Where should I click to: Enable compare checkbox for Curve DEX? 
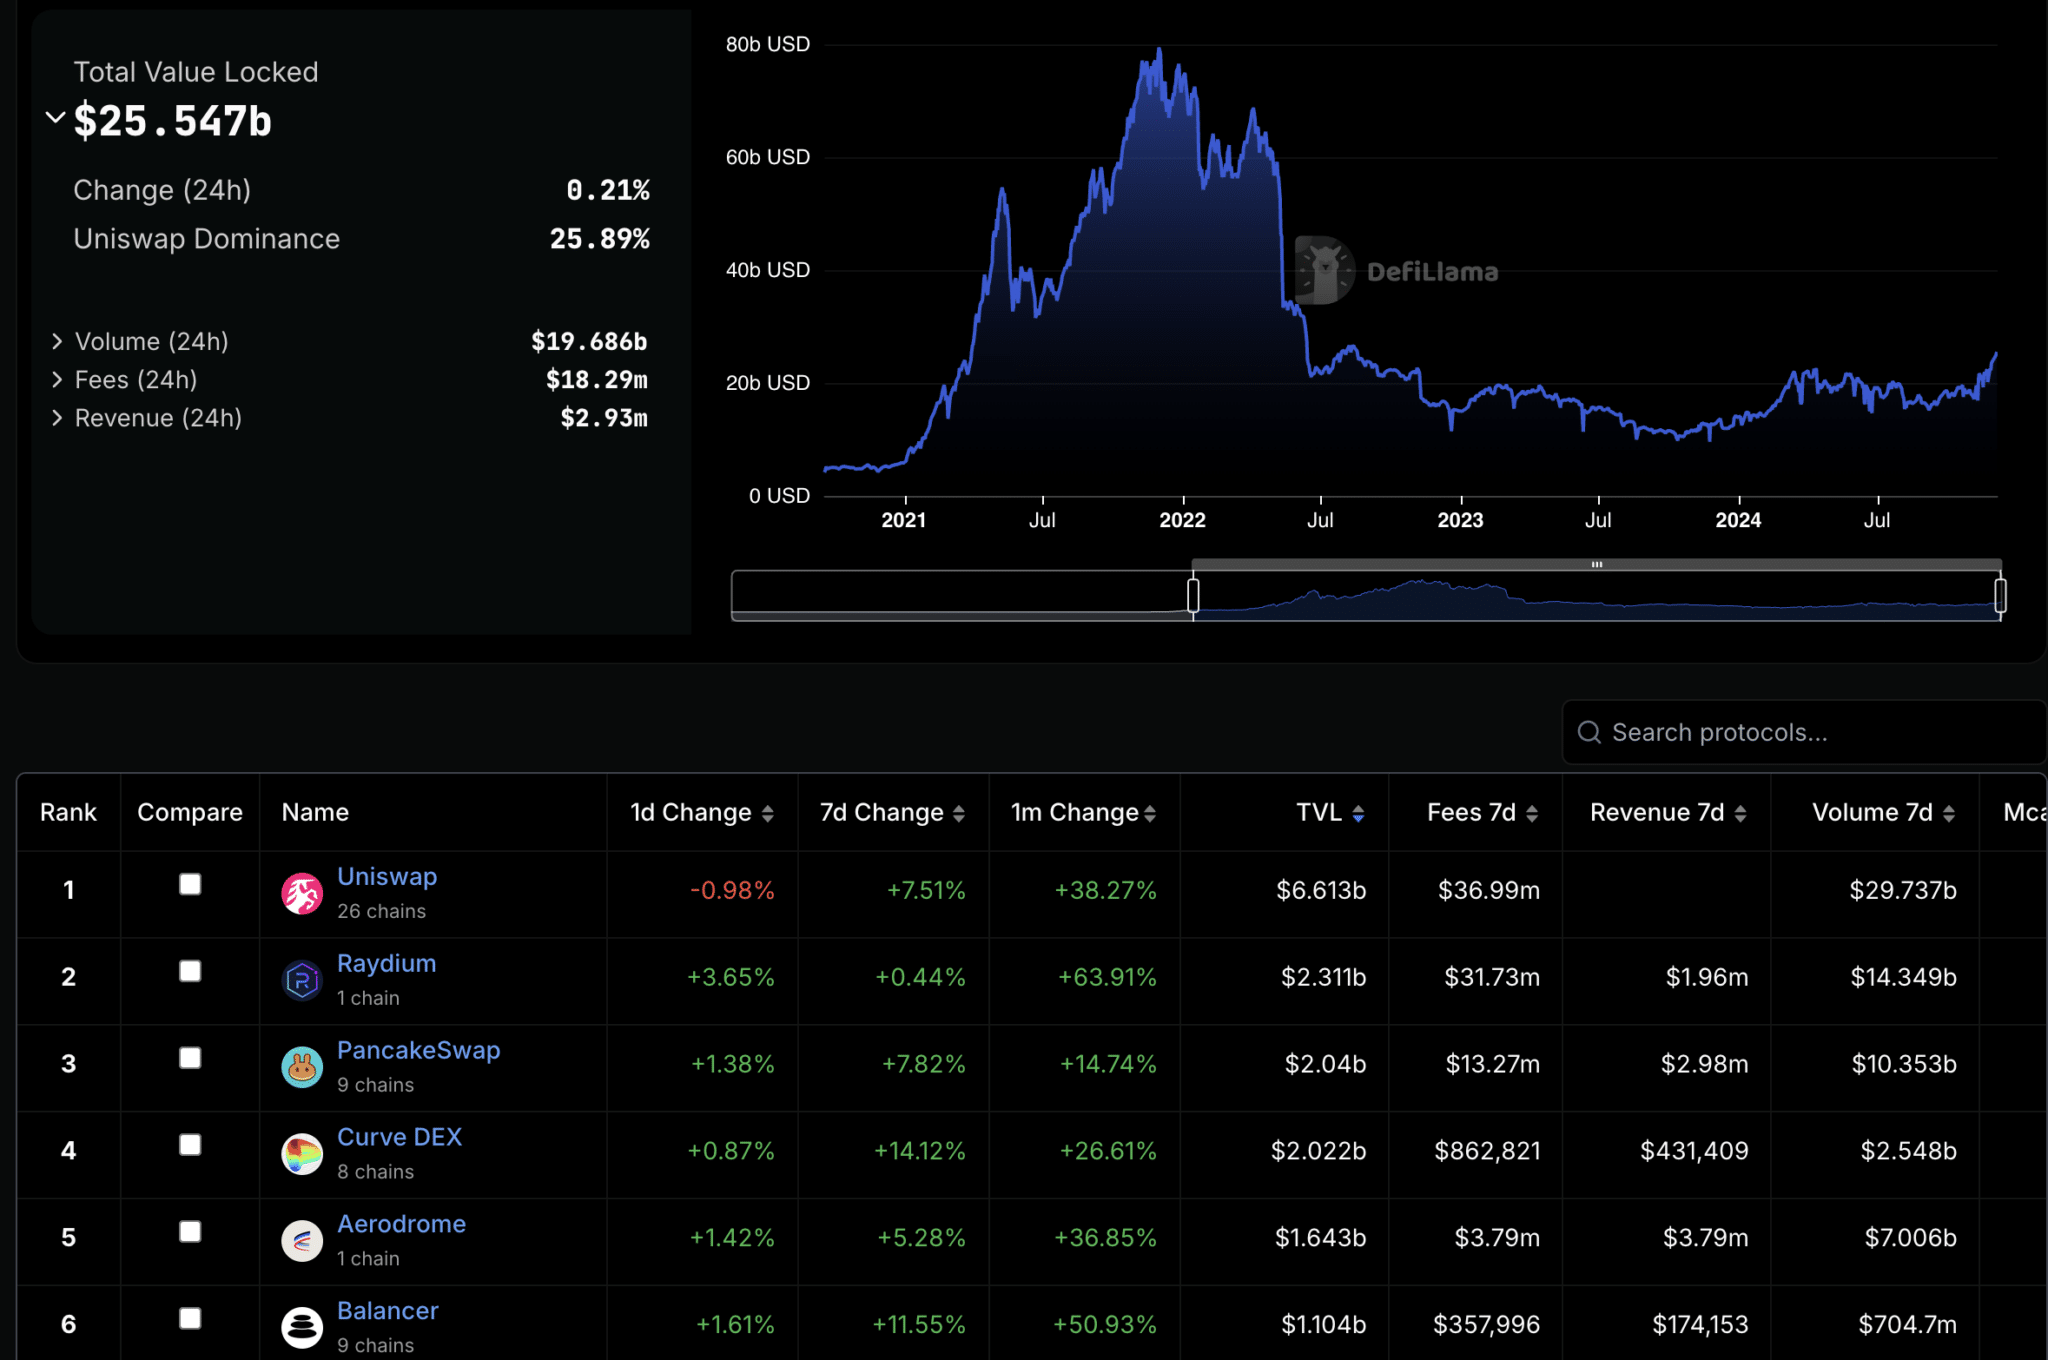click(x=190, y=1145)
